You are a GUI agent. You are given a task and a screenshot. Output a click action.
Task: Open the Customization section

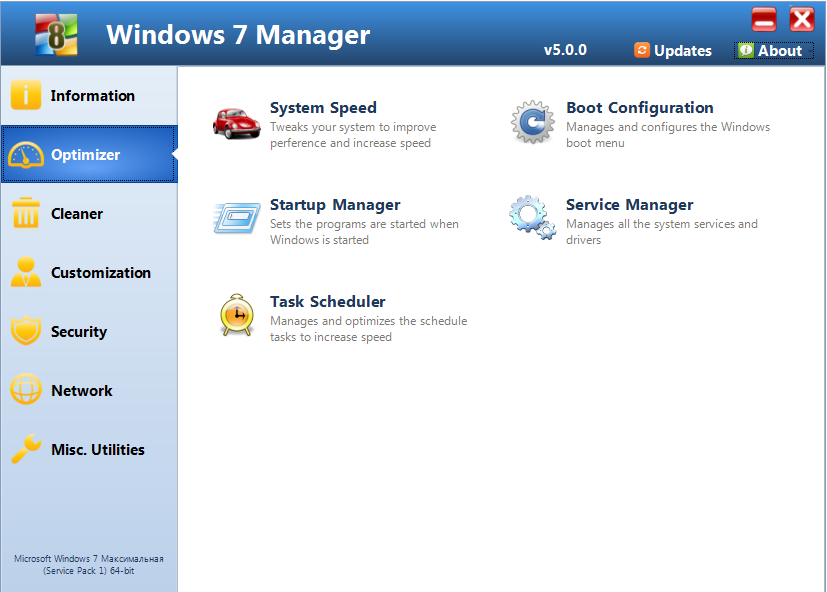point(89,272)
